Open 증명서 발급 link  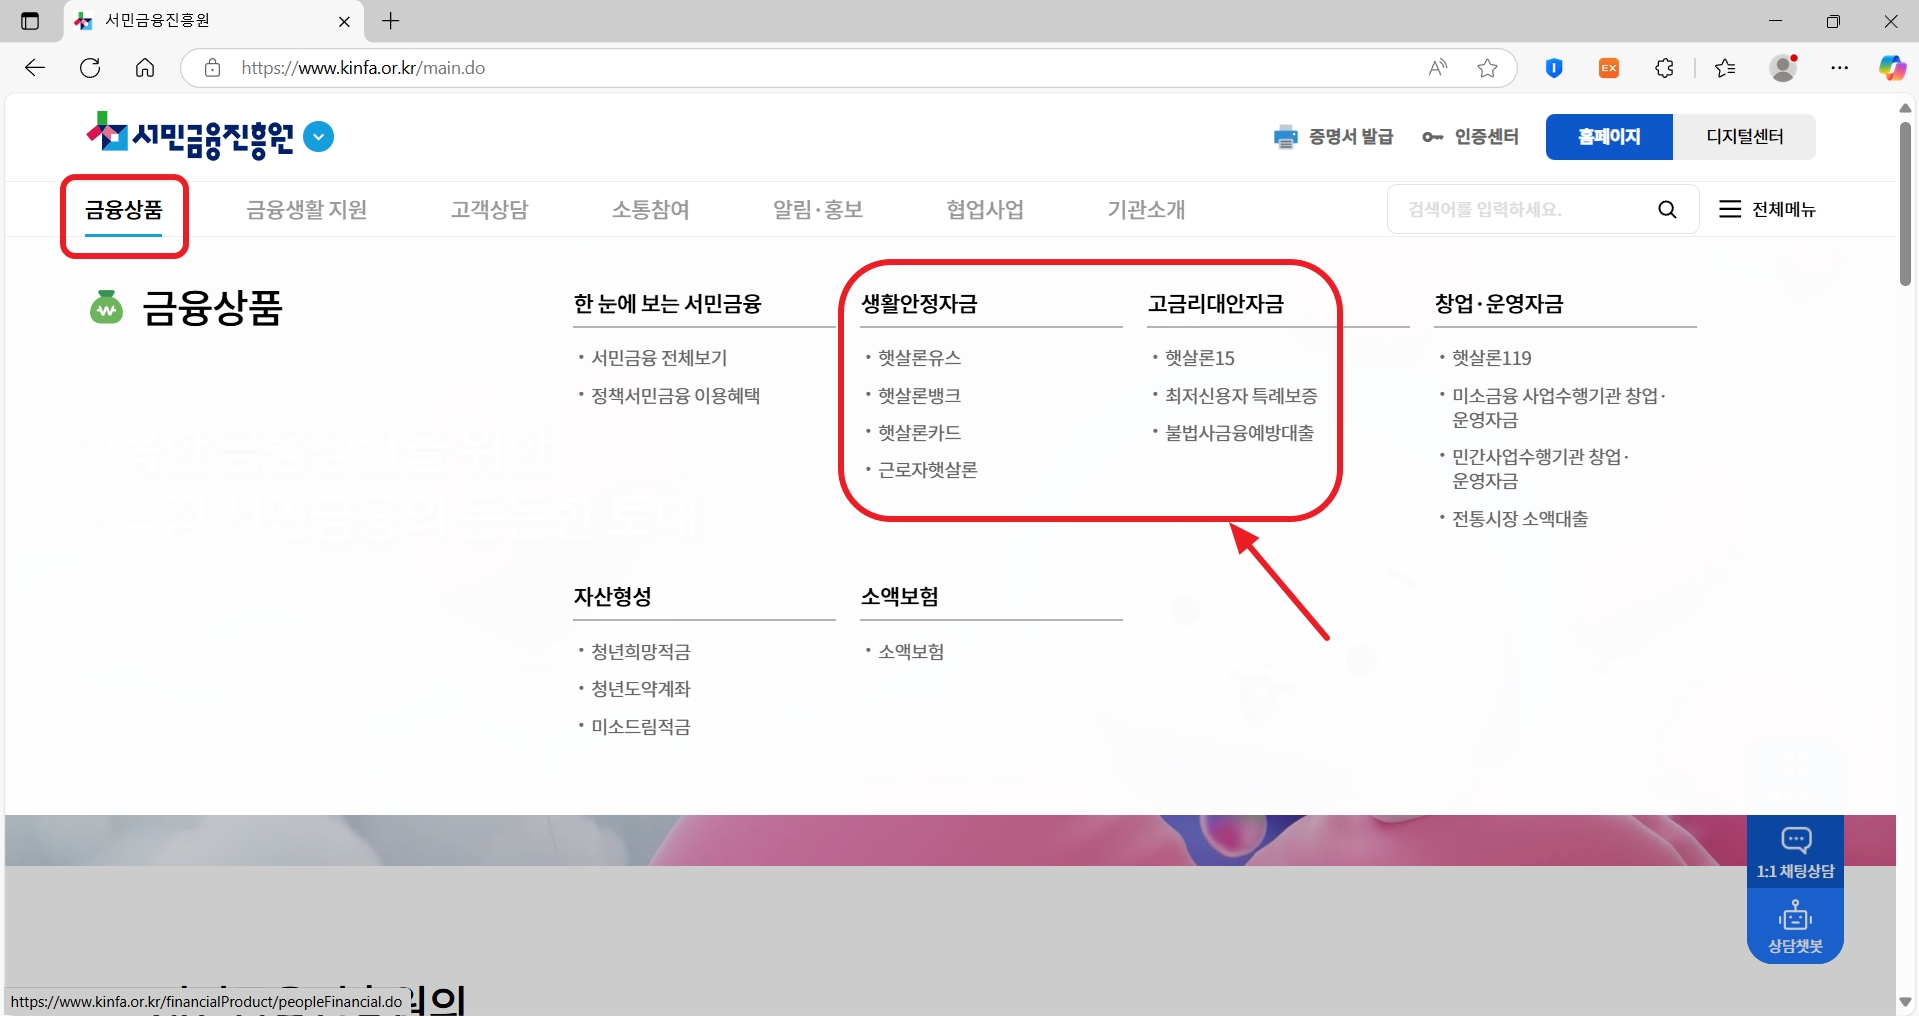tap(1333, 137)
